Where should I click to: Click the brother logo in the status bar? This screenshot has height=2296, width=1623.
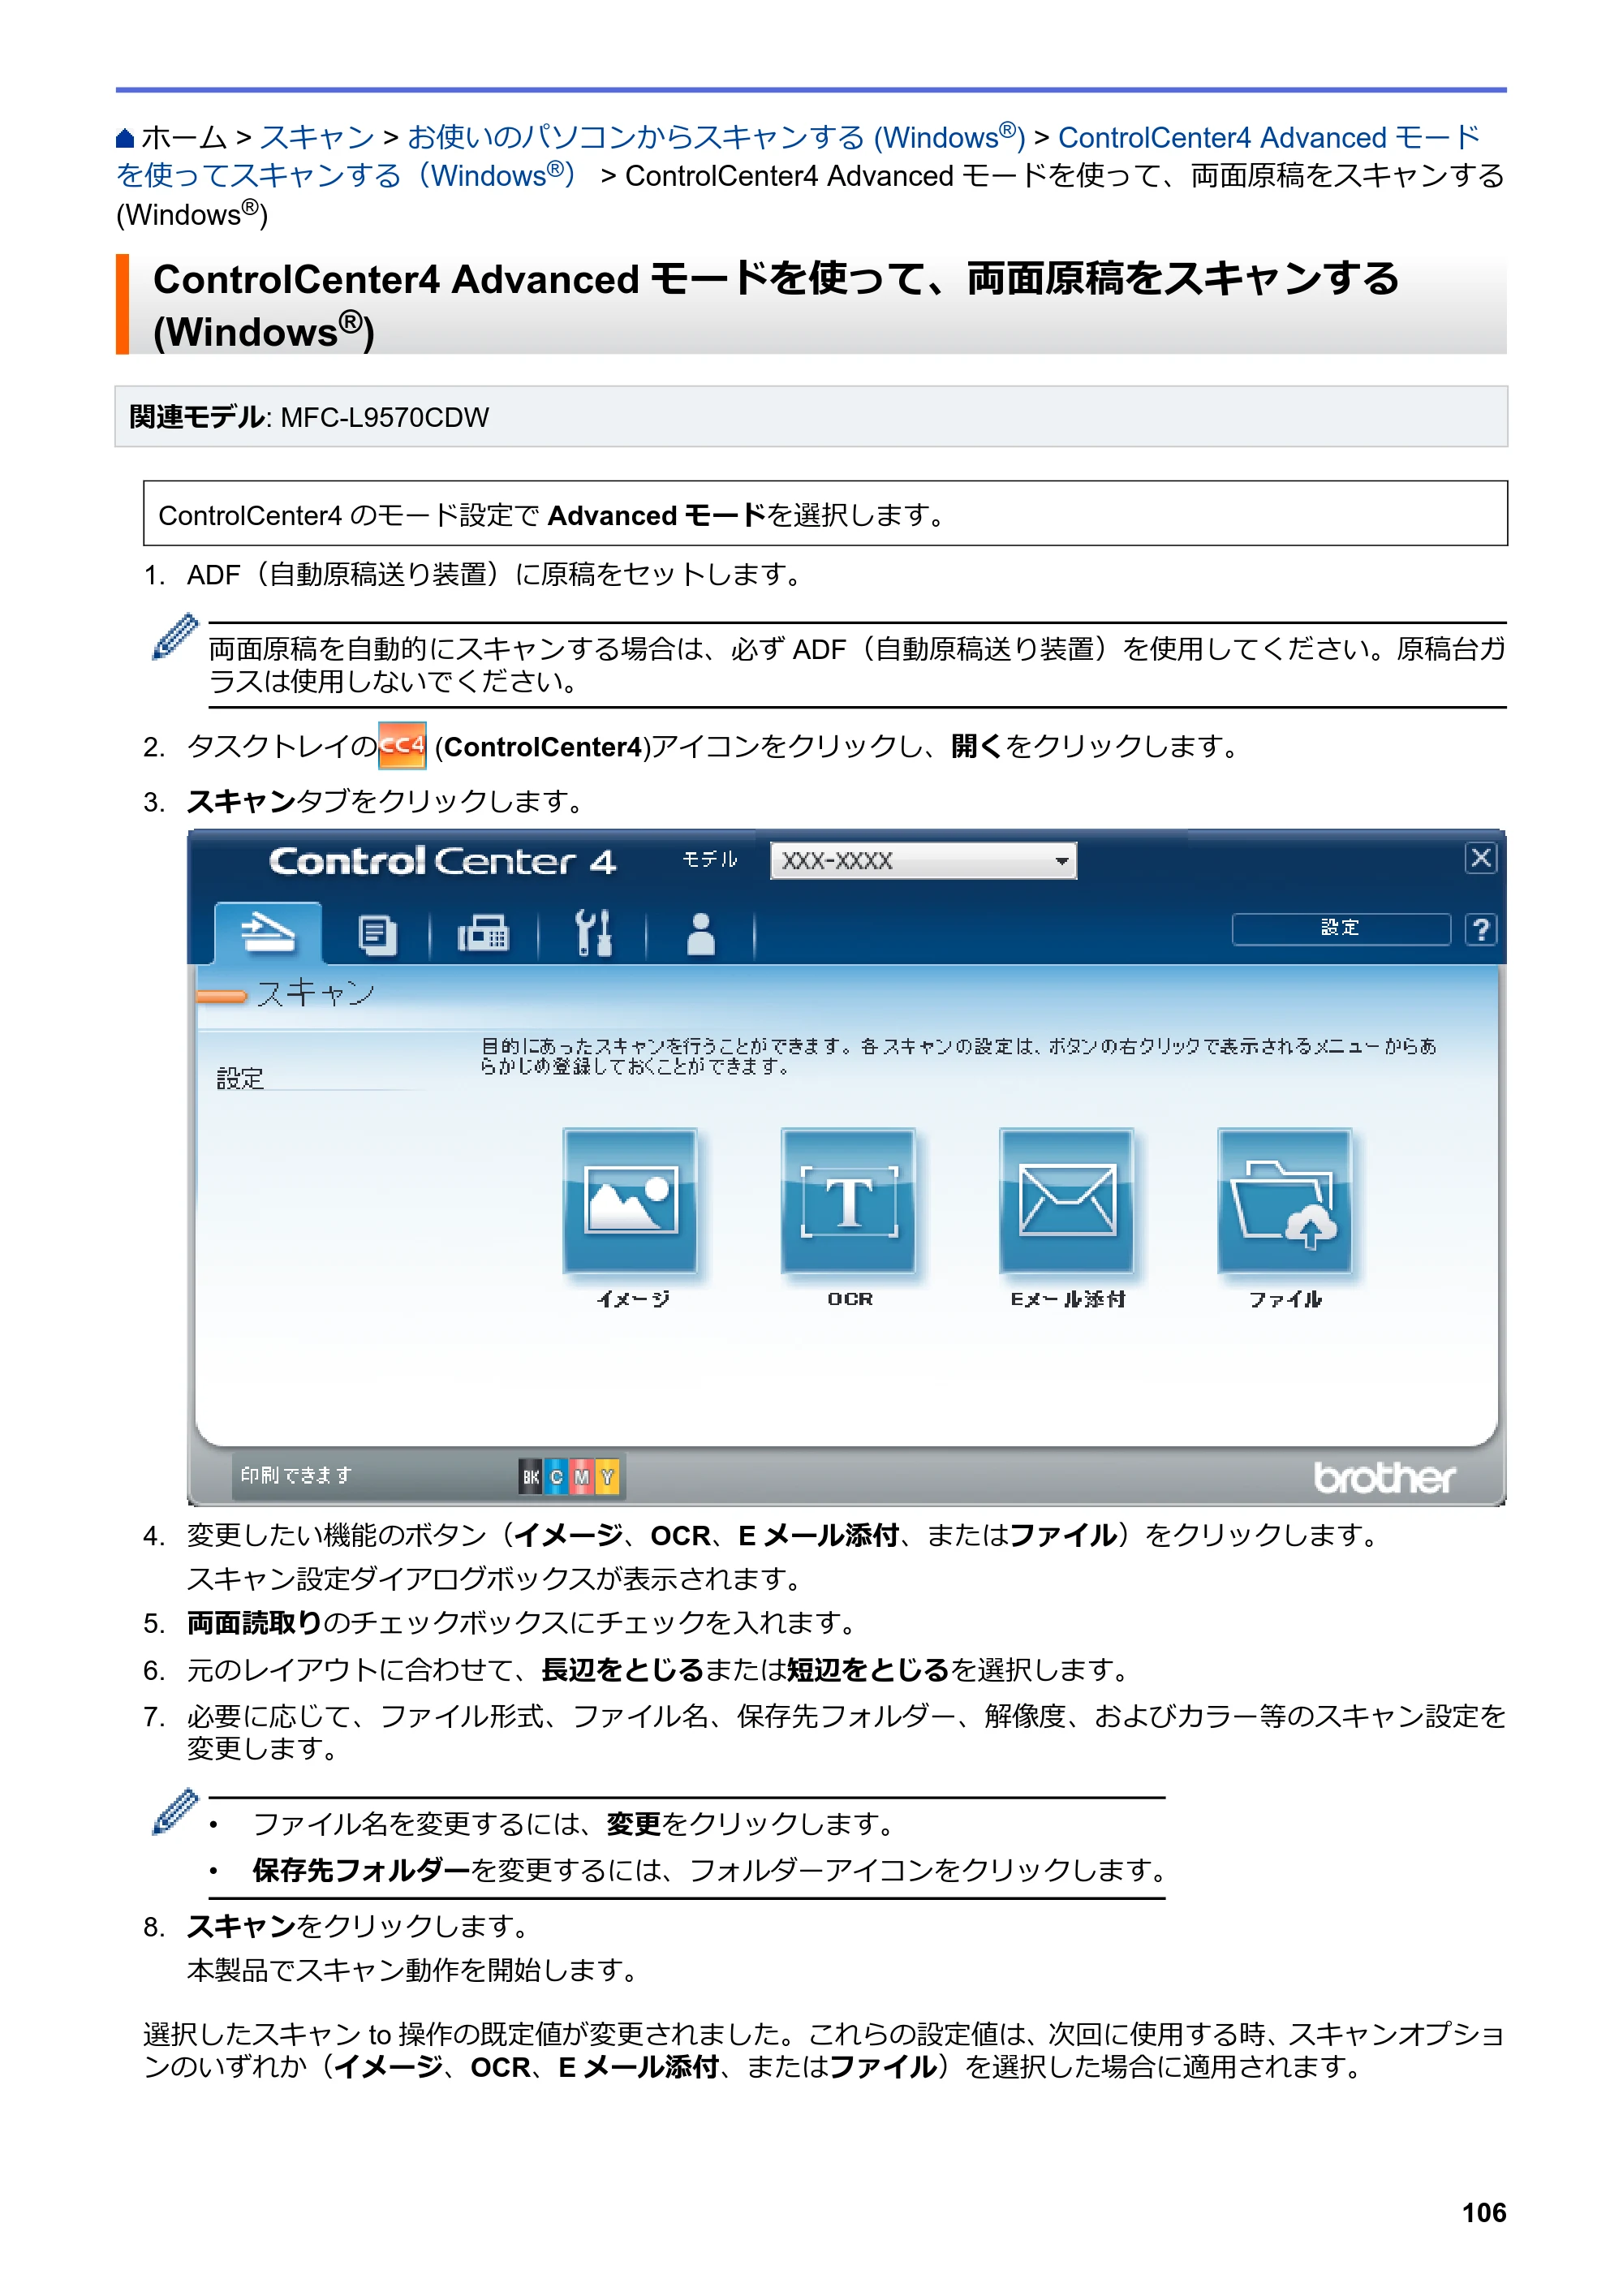click(1384, 1477)
